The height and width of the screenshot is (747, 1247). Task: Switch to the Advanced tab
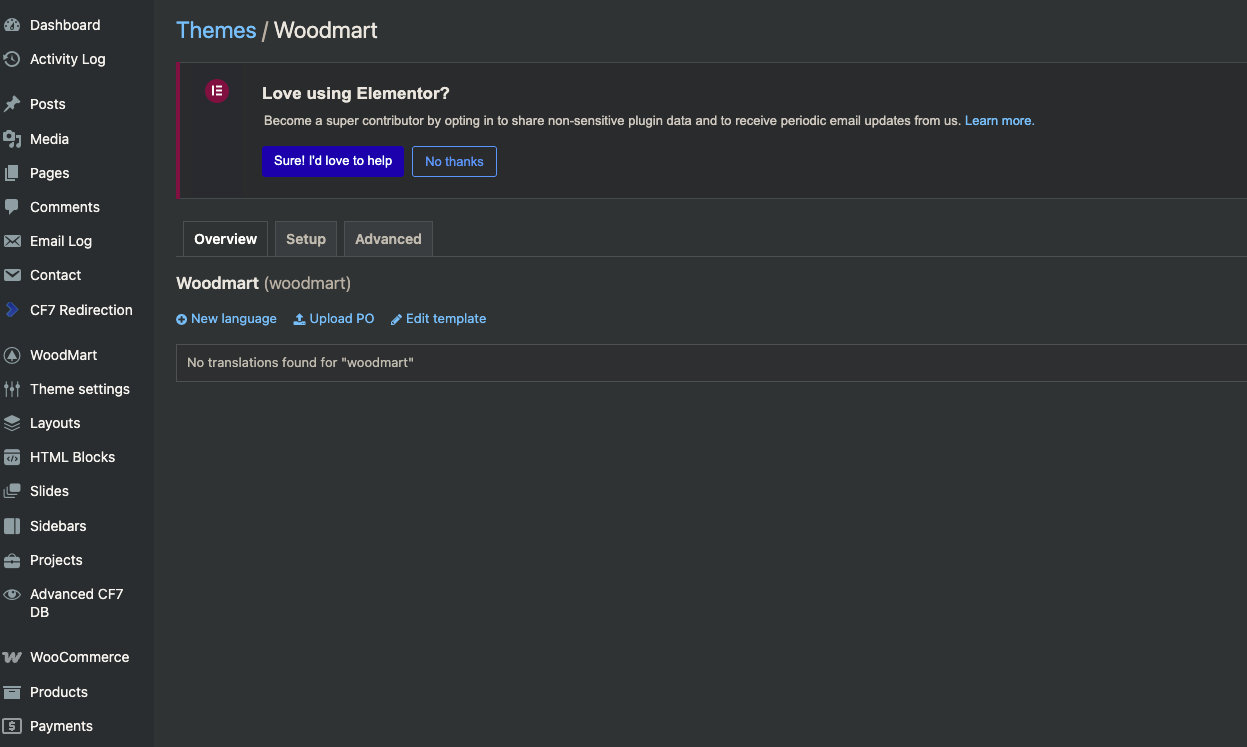[388, 239]
